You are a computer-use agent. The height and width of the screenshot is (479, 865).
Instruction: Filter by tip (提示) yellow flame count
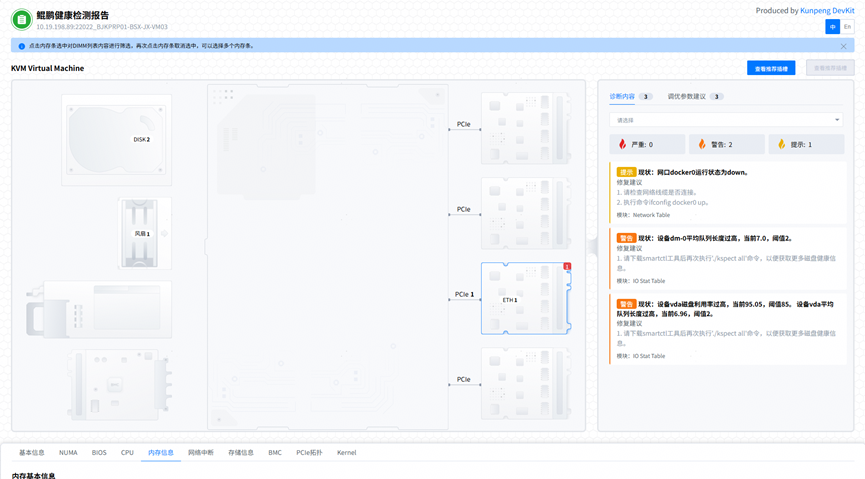tap(806, 145)
